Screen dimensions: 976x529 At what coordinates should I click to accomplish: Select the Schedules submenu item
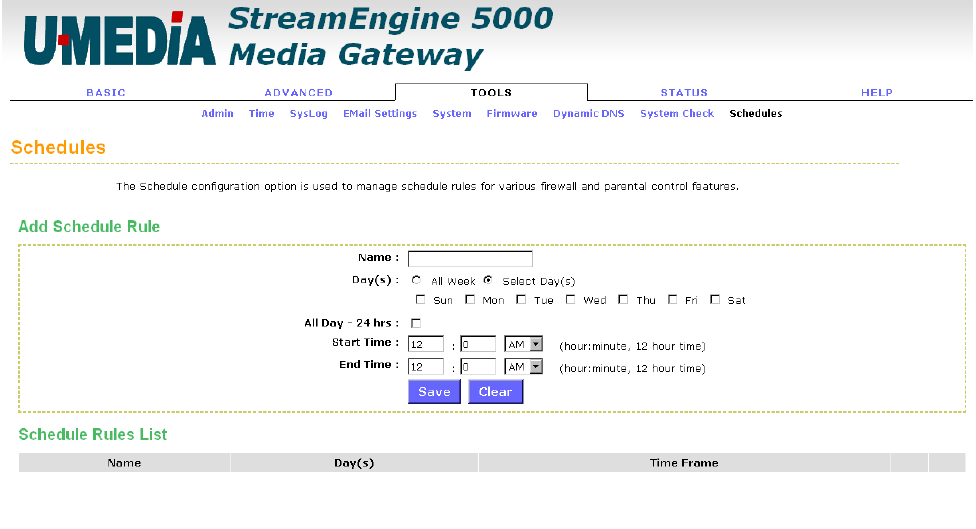tap(756, 113)
